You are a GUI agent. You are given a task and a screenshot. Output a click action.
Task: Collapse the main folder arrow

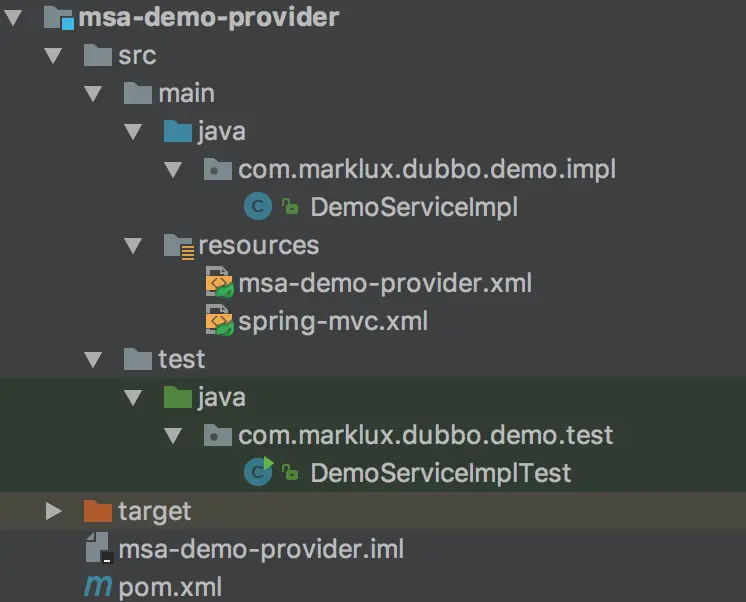click(93, 93)
